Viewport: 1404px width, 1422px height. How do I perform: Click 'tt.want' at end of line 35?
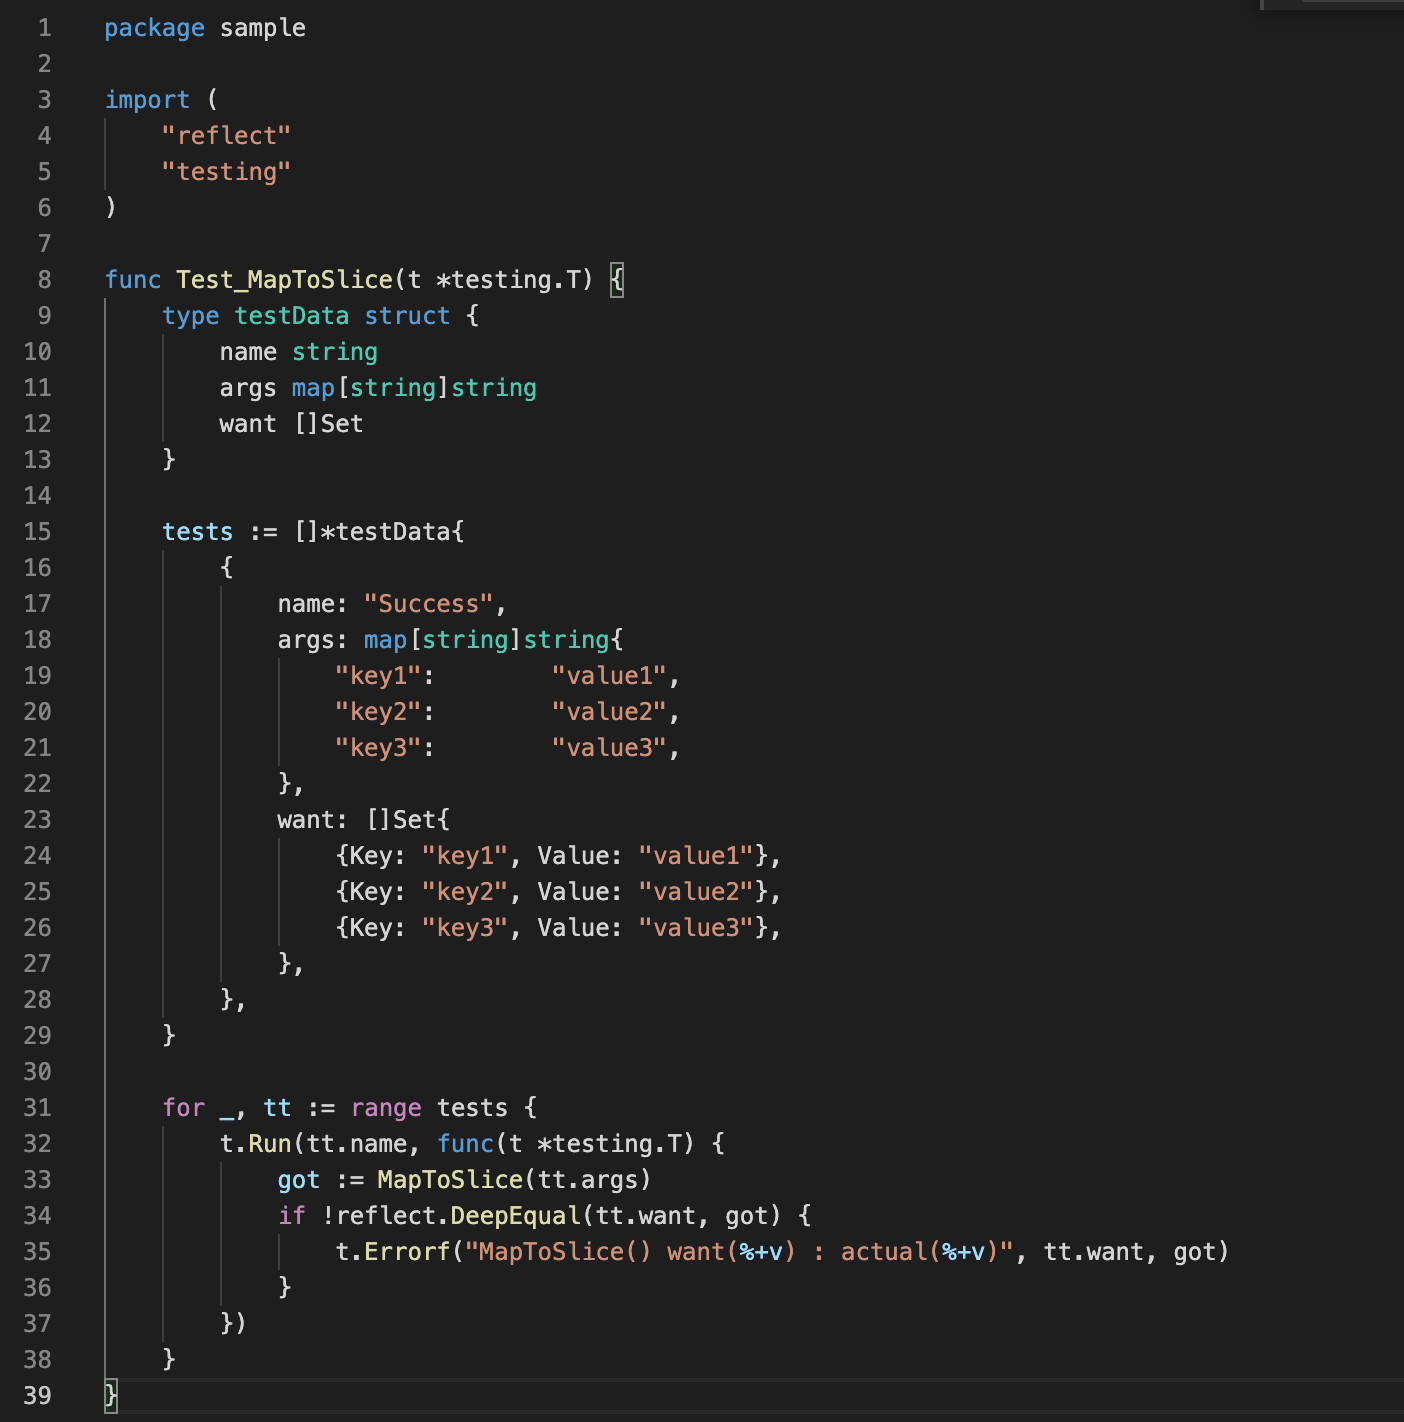1094,1252
